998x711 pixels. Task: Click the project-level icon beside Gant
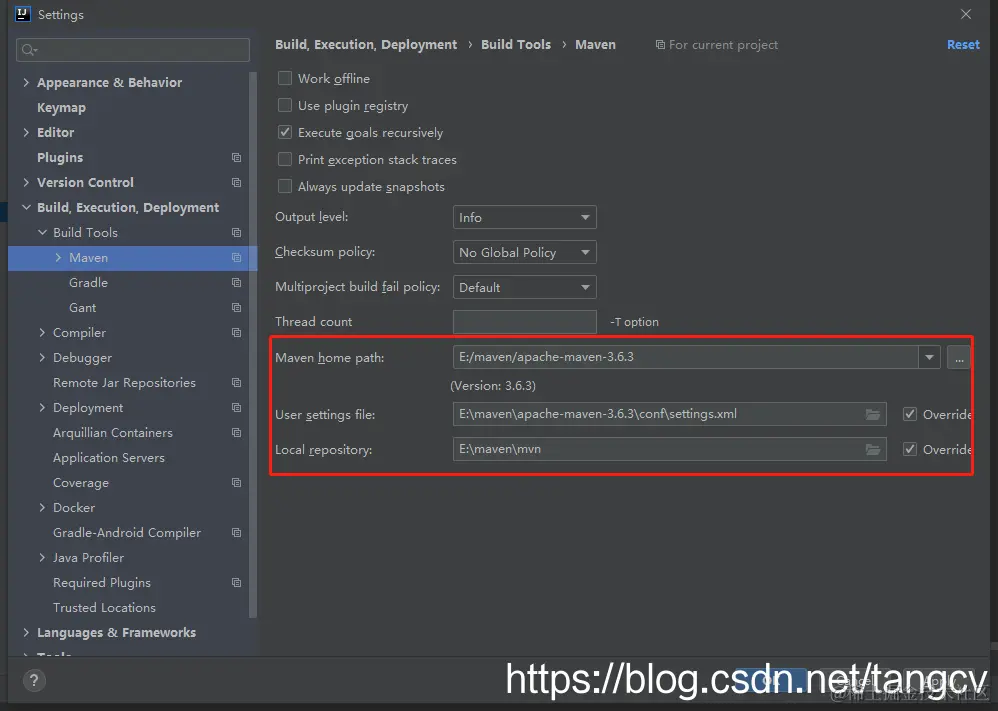(x=236, y=307)
